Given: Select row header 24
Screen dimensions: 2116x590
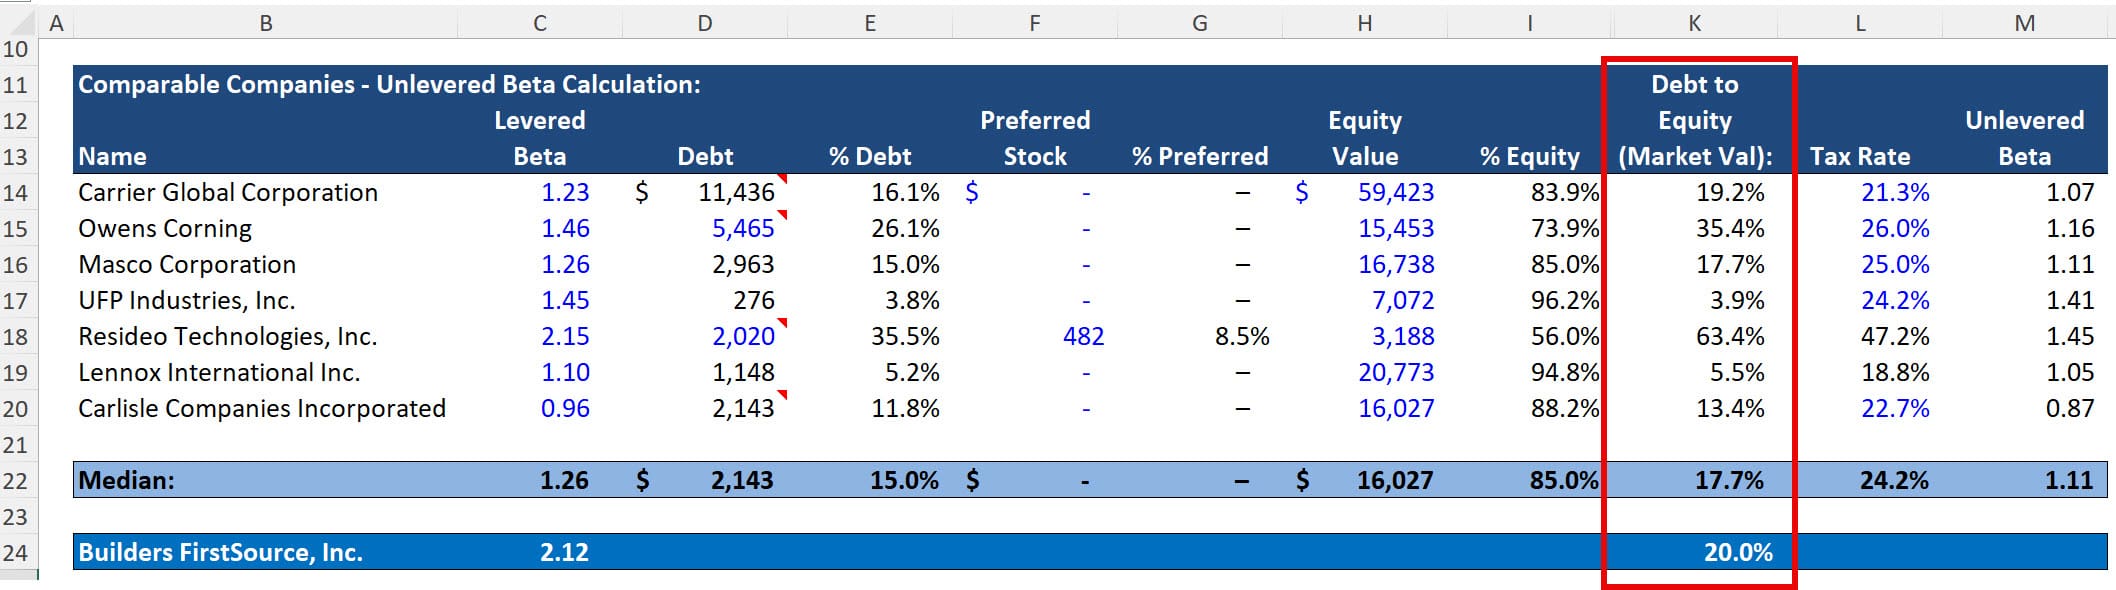Looking at the screenshot, I should click(16, 552).
